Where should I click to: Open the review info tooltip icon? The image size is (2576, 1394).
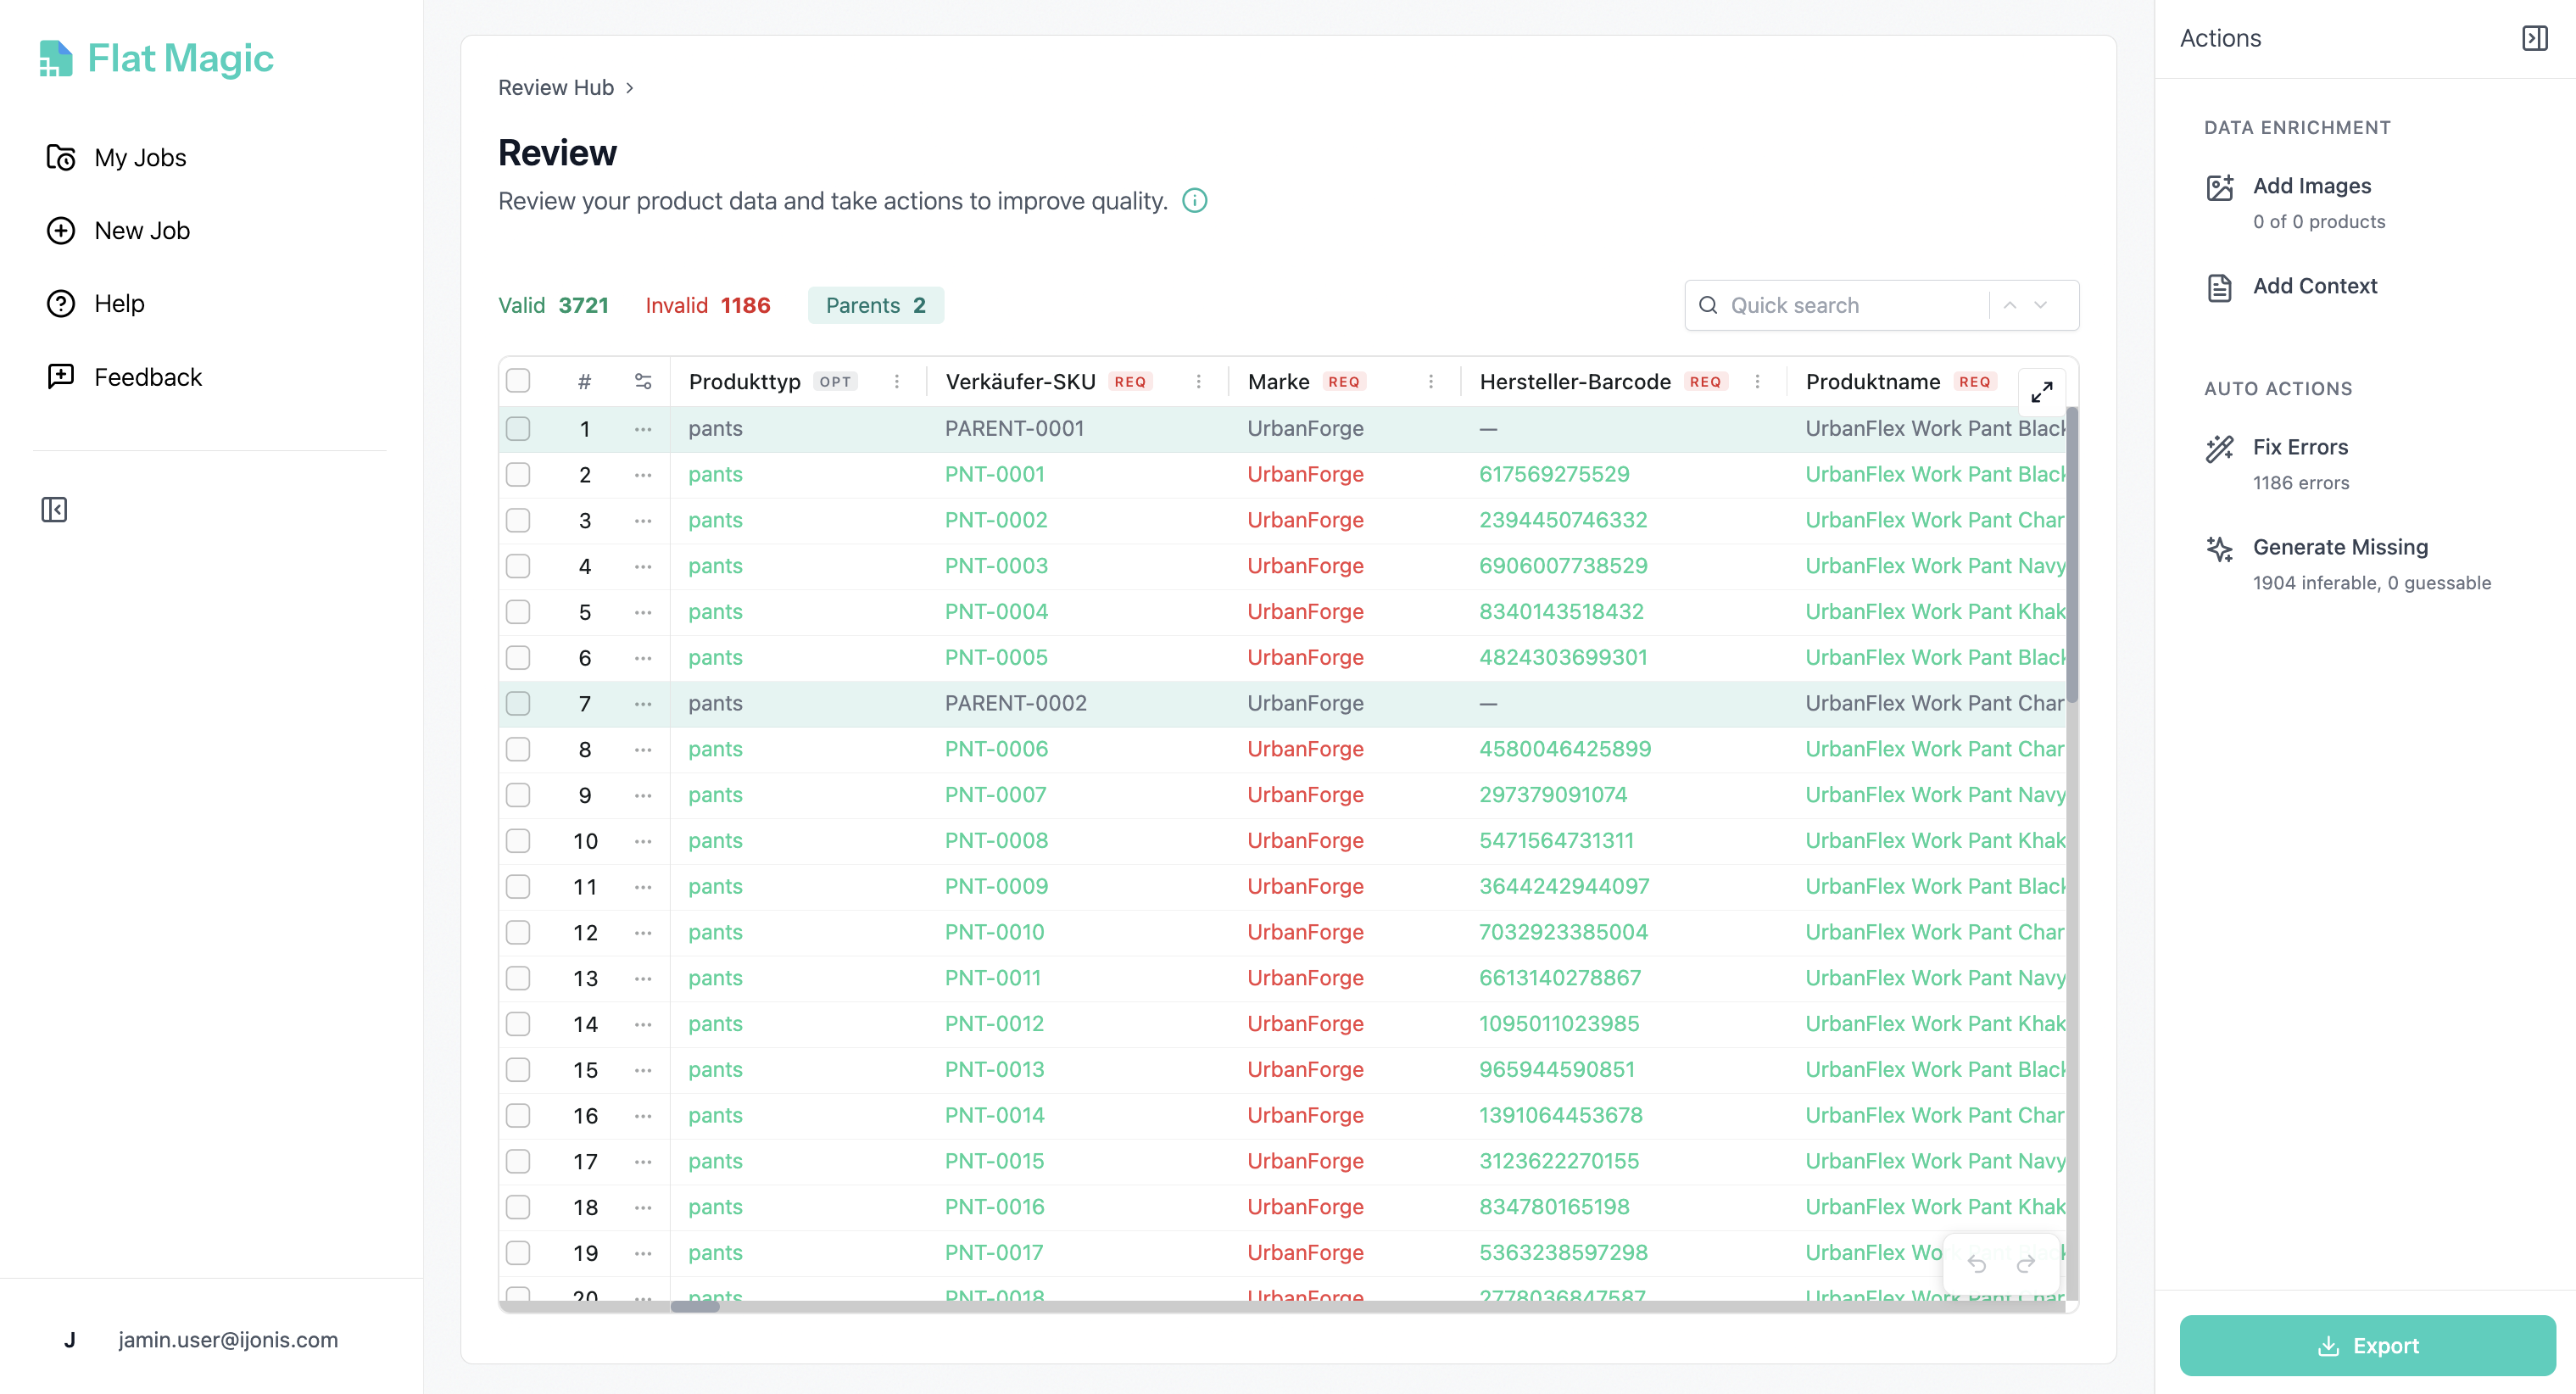click(x=1196, y=200)
